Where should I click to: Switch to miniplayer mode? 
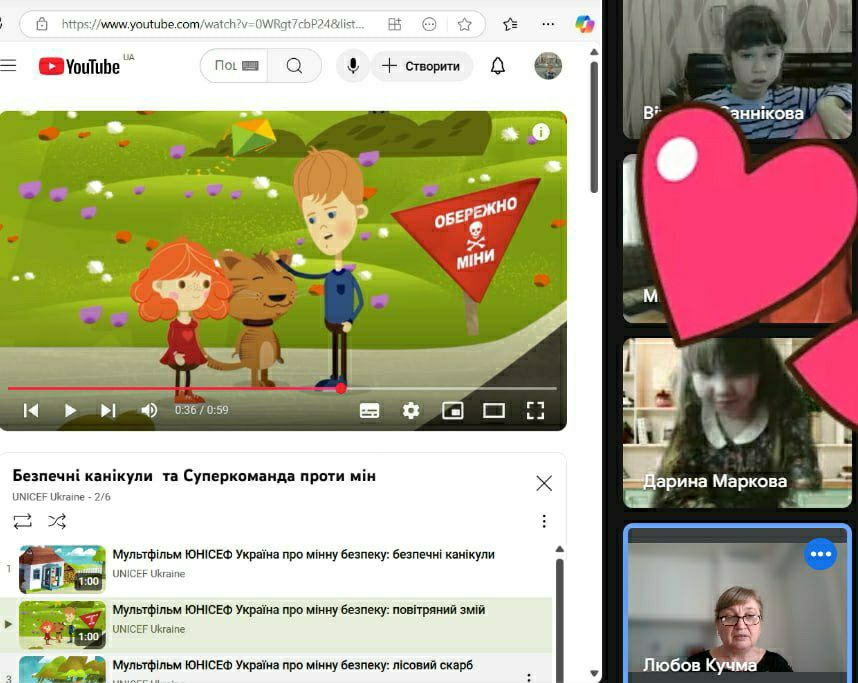tap(453, 410)
